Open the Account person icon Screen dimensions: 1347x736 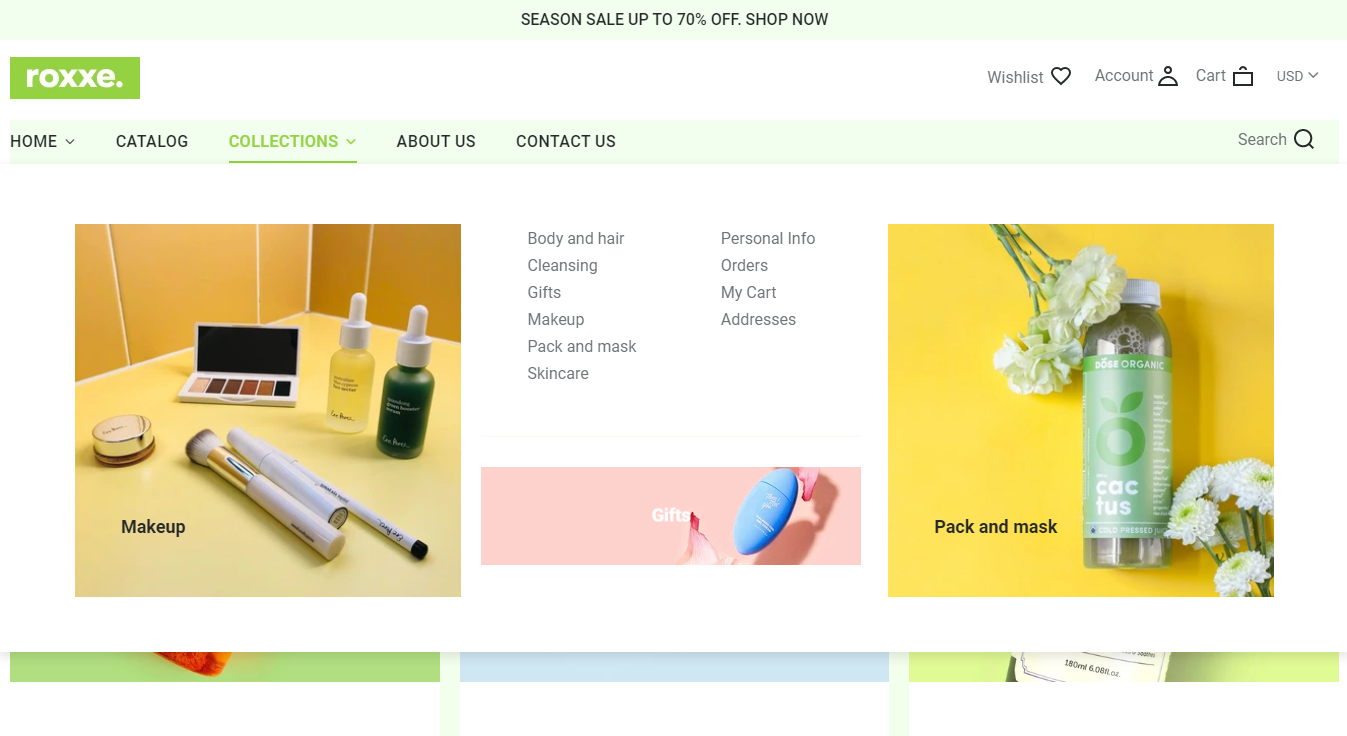1168,76
